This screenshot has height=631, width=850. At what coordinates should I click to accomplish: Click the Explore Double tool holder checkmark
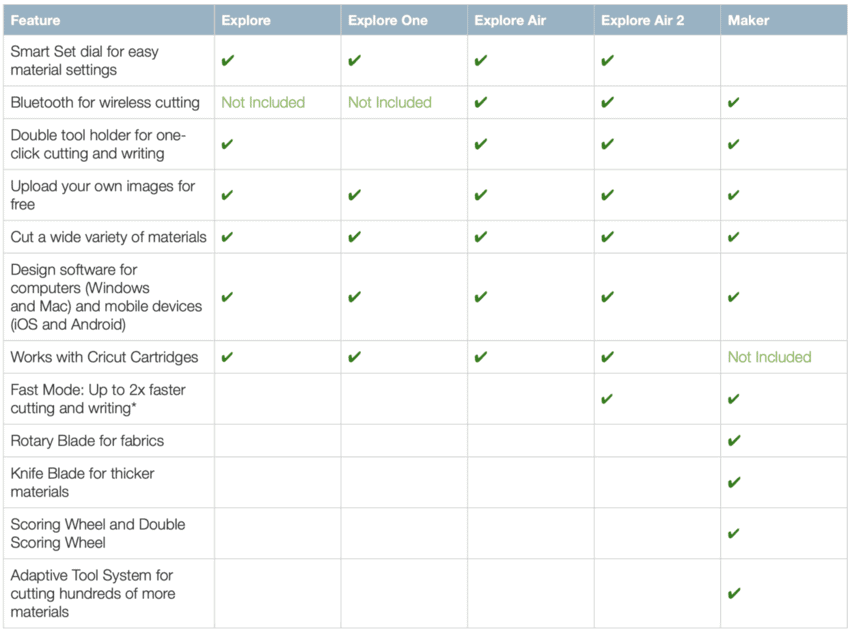pyautogui.click(x=228, y=144)
